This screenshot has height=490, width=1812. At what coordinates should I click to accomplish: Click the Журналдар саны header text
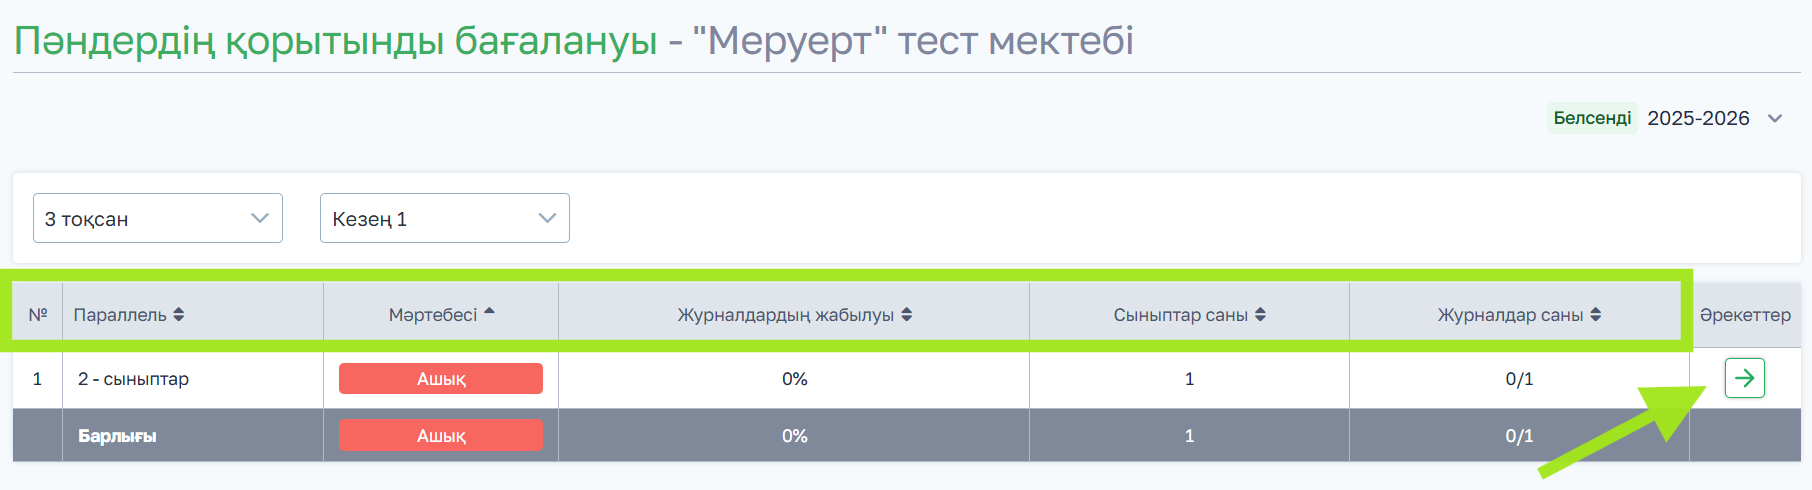coord(1510,315)
